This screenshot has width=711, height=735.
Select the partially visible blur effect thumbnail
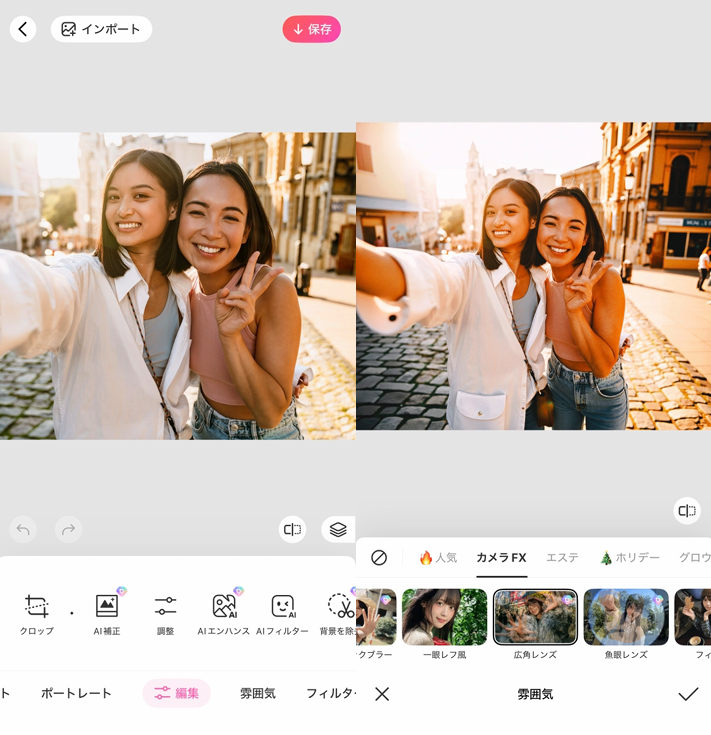pyautogui.click(x=376, y=617)
